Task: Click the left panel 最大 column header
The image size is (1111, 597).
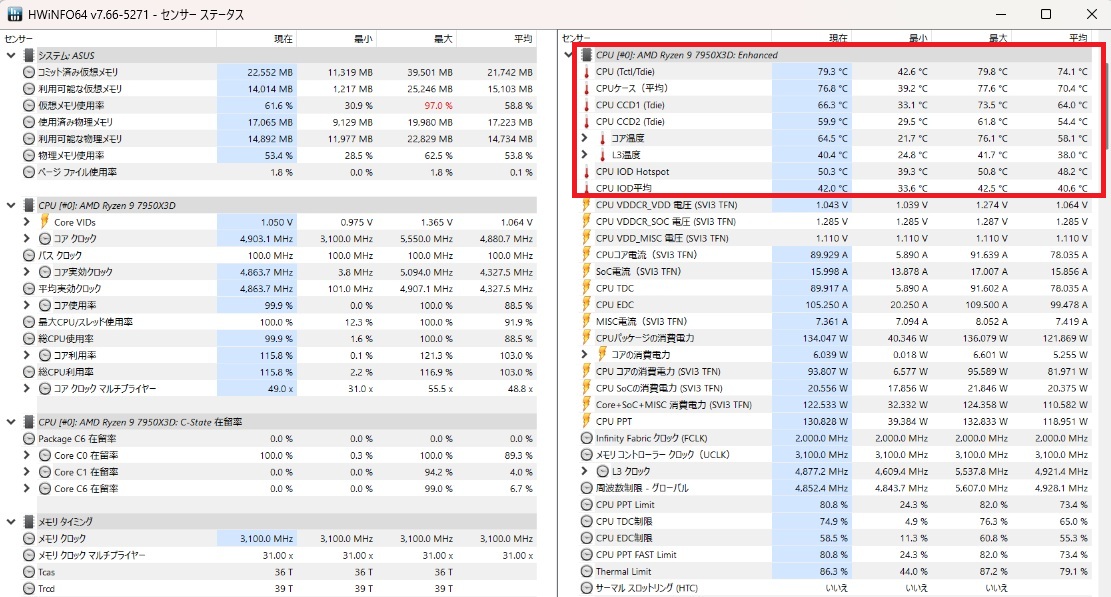Action: (x=417, y=38)
